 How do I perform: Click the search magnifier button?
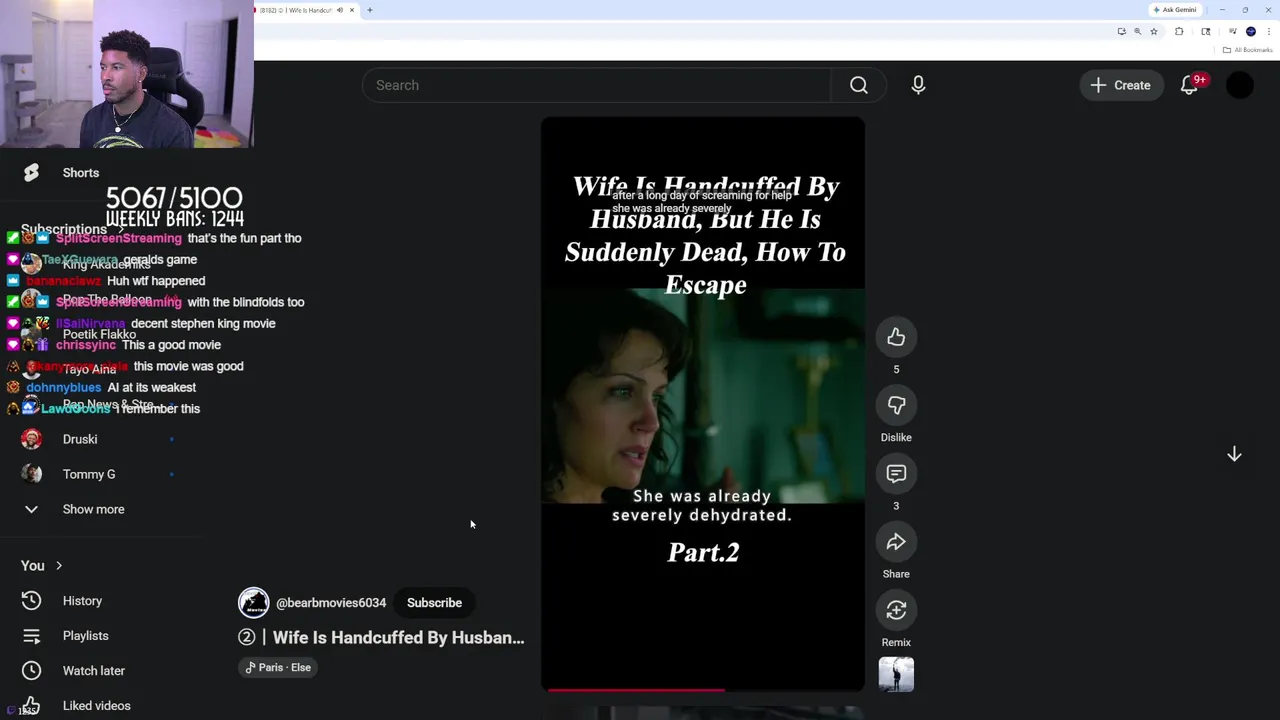pyautogui.click(x=858, y=85)
